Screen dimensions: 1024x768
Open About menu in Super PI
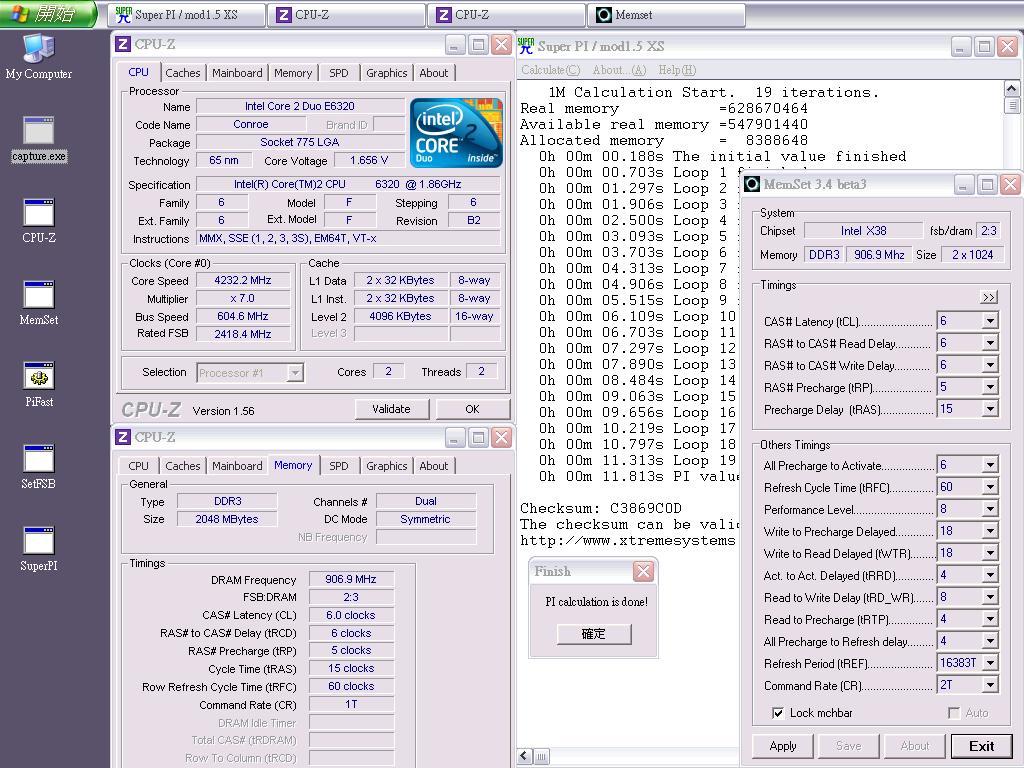click(618, 70)
